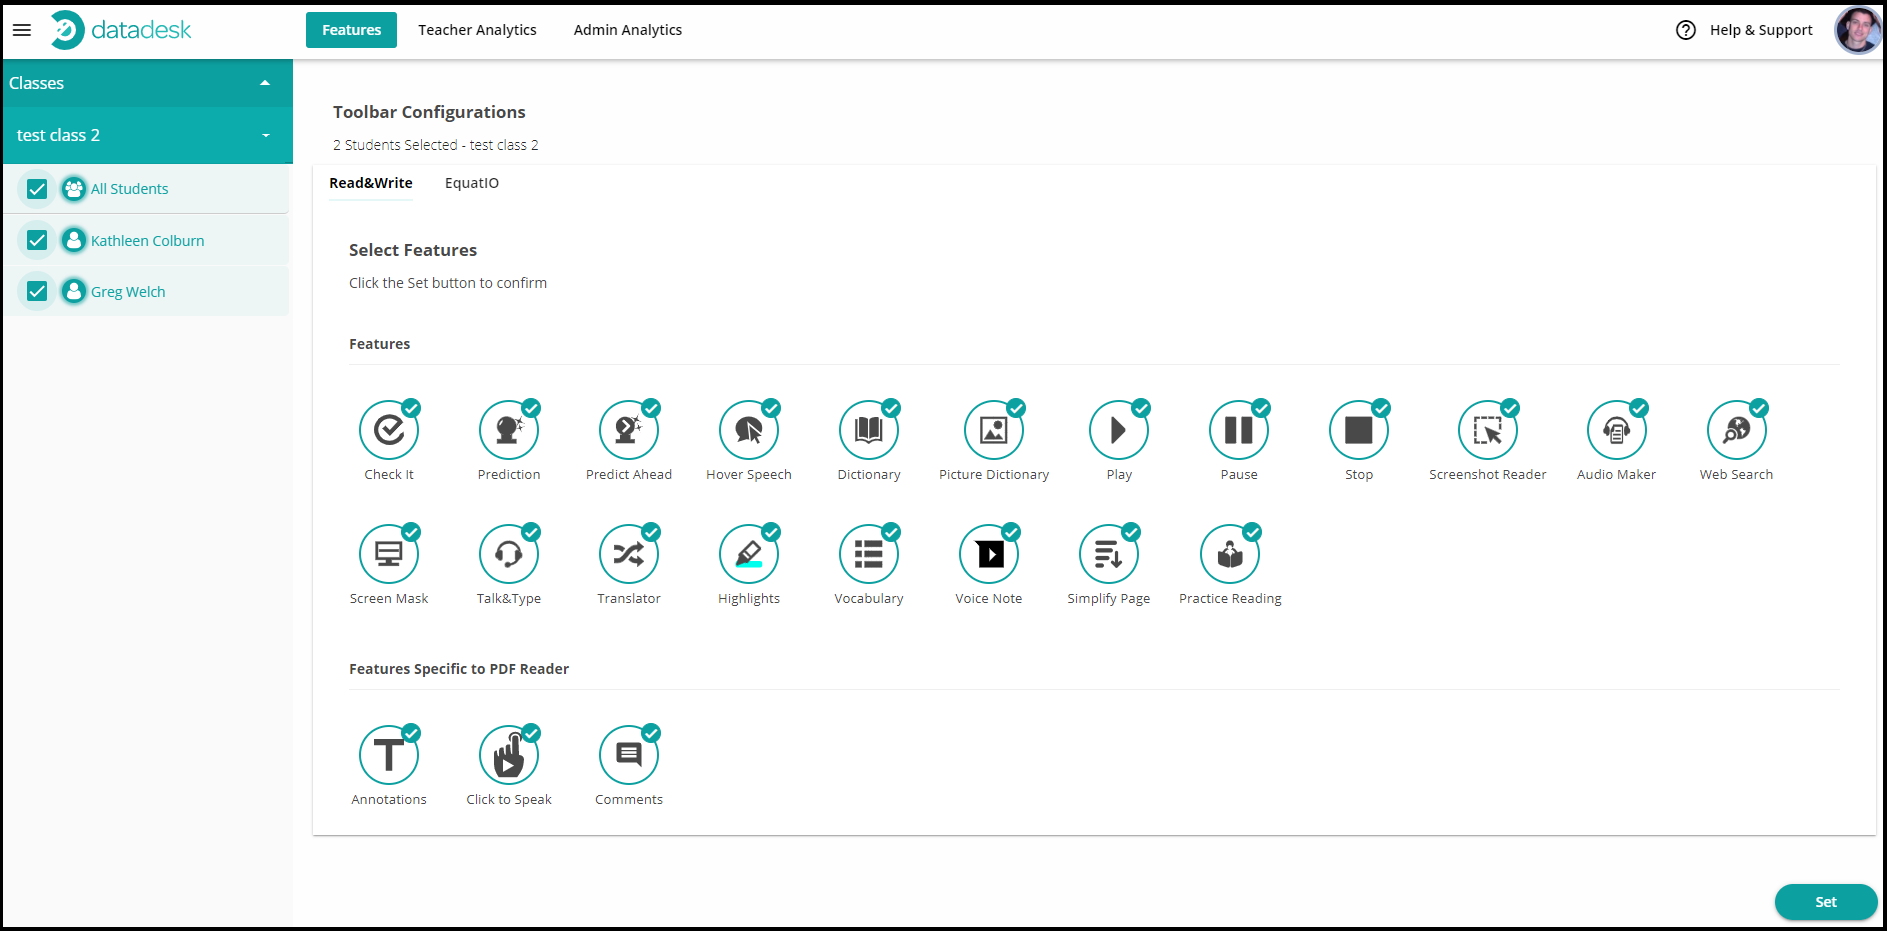Click the Play feature icon
The image size is (1887, 931).
1119,430
